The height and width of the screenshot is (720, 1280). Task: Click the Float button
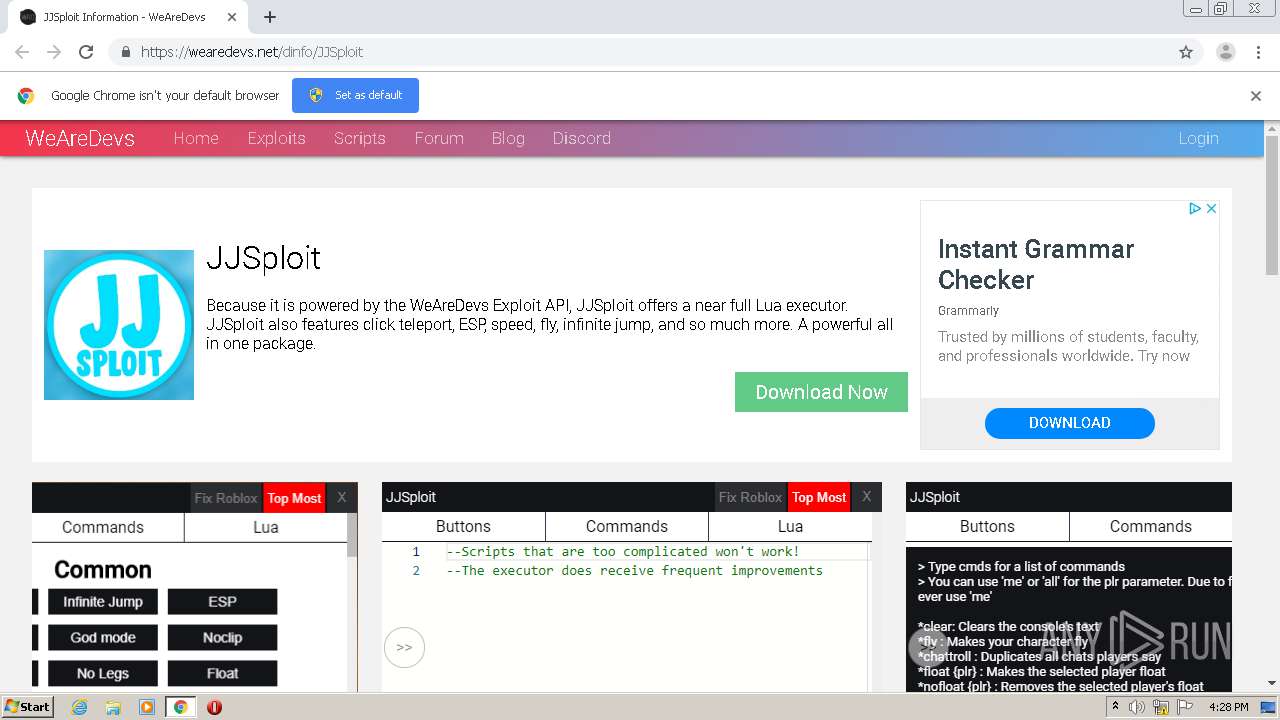pyautogui.click(x=222, y=674)
